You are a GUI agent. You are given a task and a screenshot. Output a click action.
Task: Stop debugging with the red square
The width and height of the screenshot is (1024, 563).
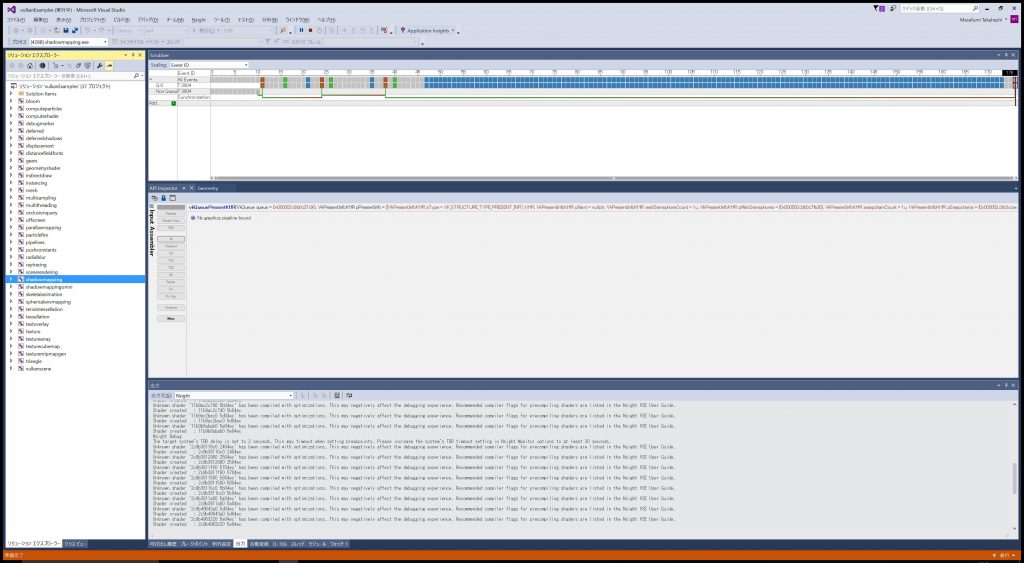[x=310, y=30]
